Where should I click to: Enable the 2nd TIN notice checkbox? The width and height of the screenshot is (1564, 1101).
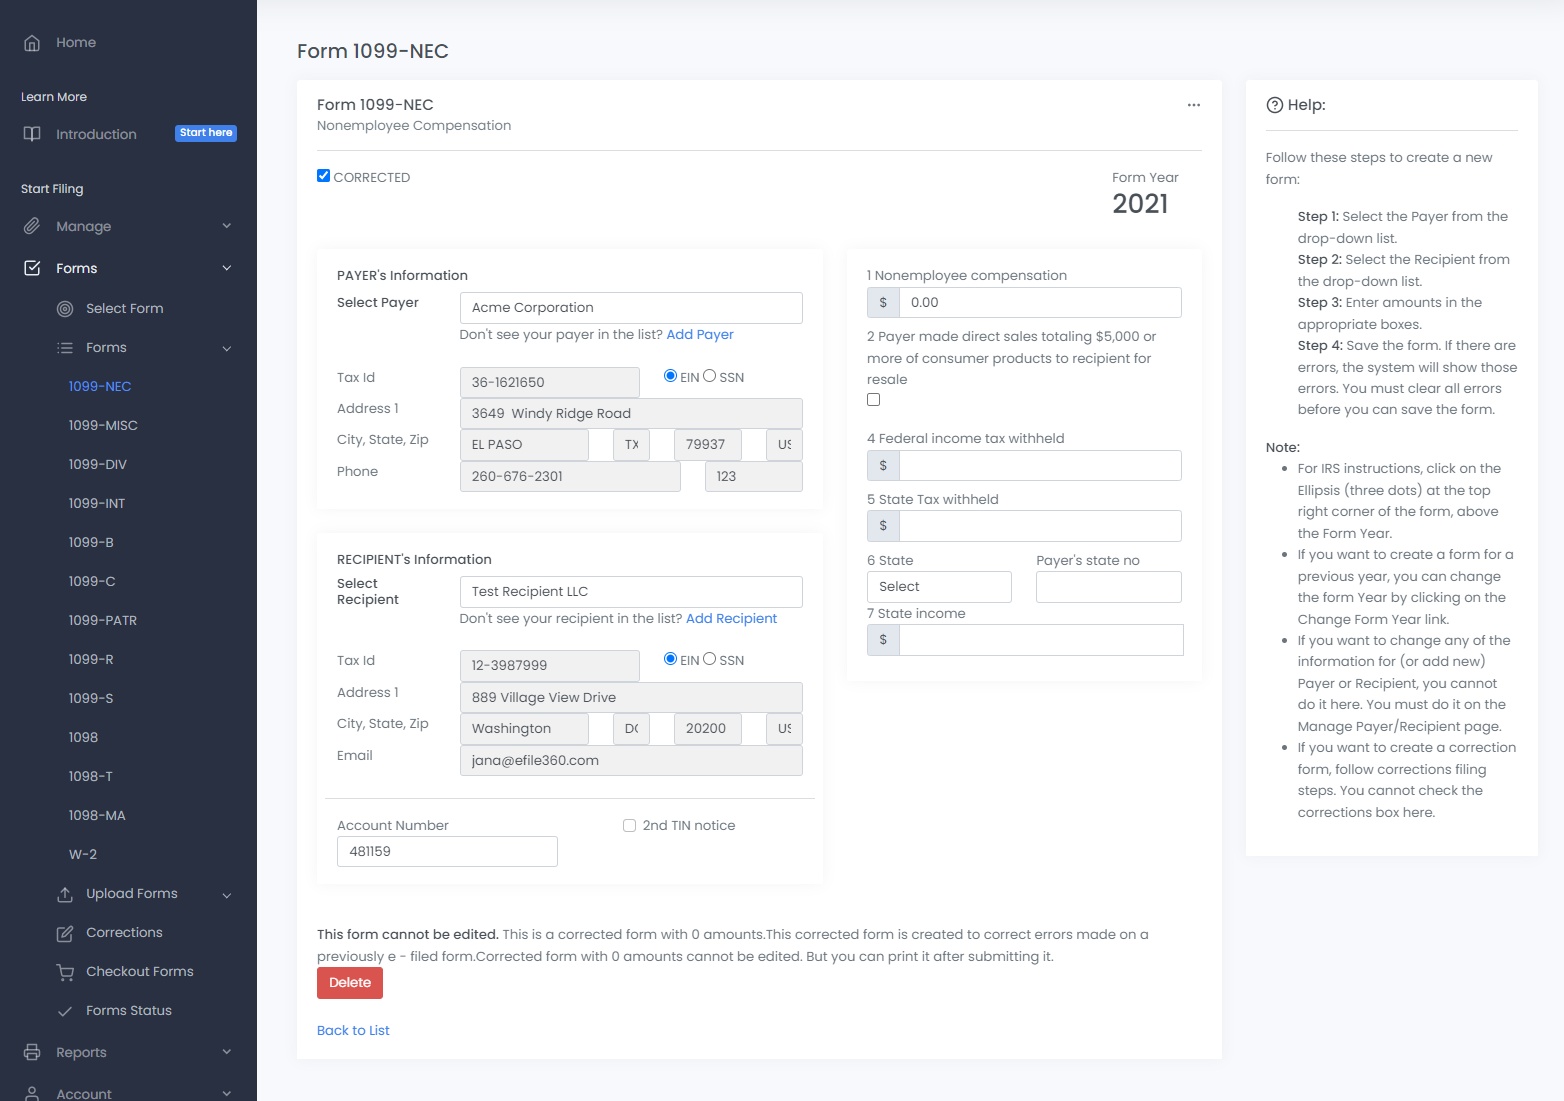coord(629,826)
